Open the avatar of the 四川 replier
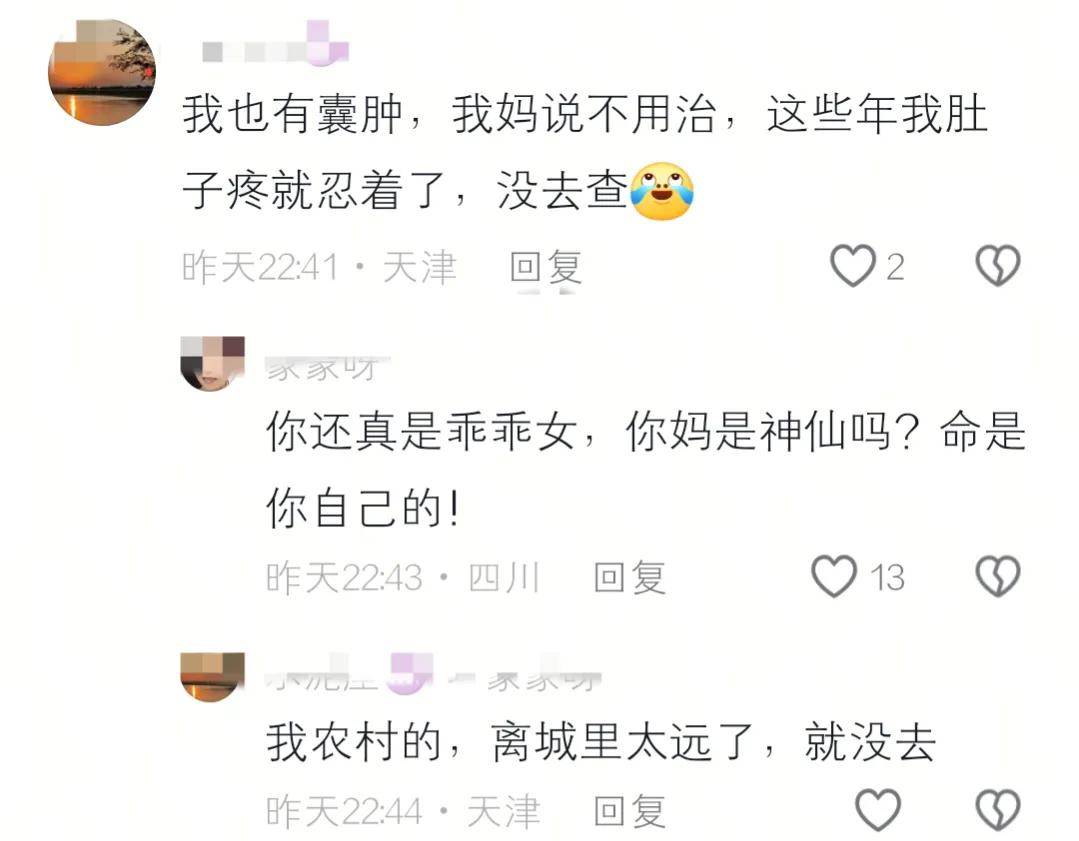1079x841 pixels. 213,363
